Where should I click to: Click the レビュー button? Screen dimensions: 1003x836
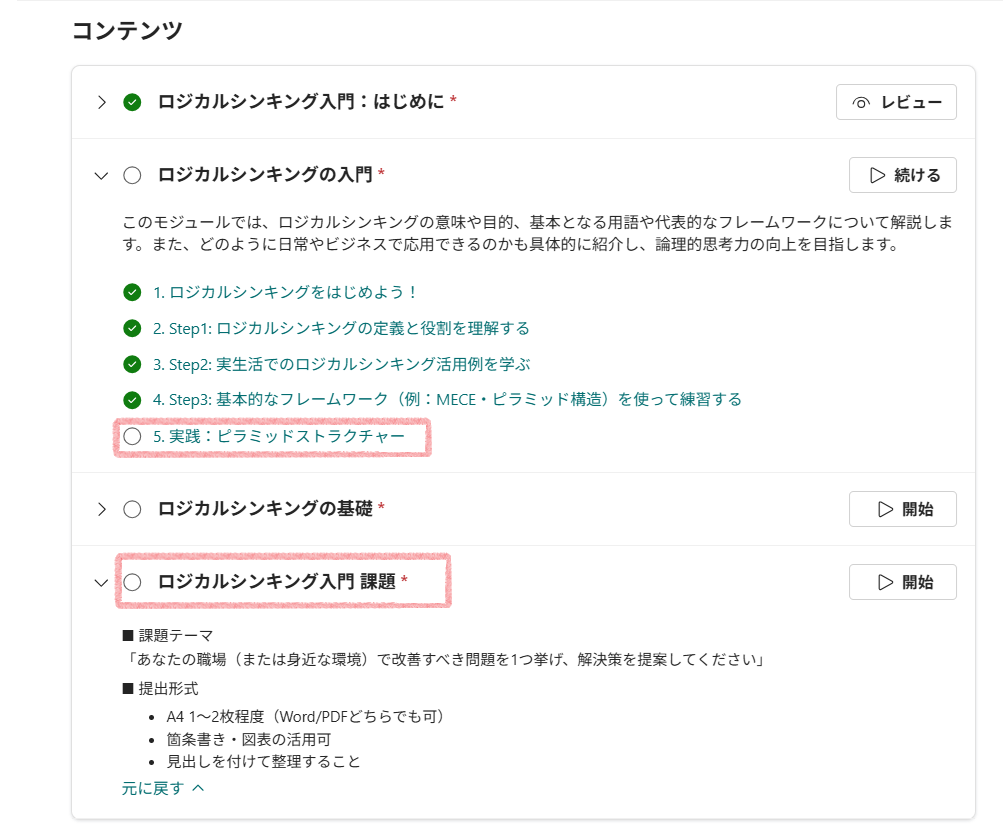[x=896, y=102]
